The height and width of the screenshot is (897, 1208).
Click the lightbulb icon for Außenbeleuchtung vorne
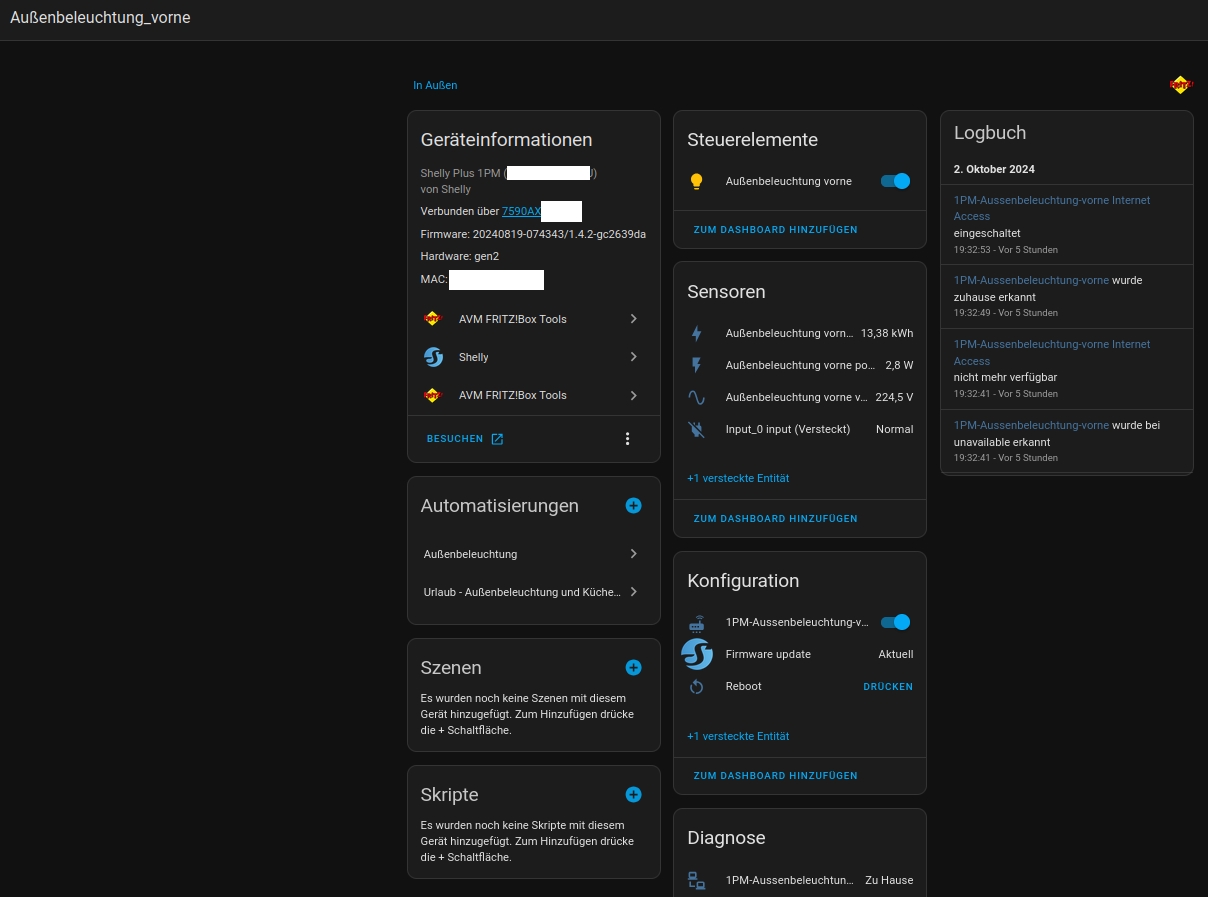[697, 181]
